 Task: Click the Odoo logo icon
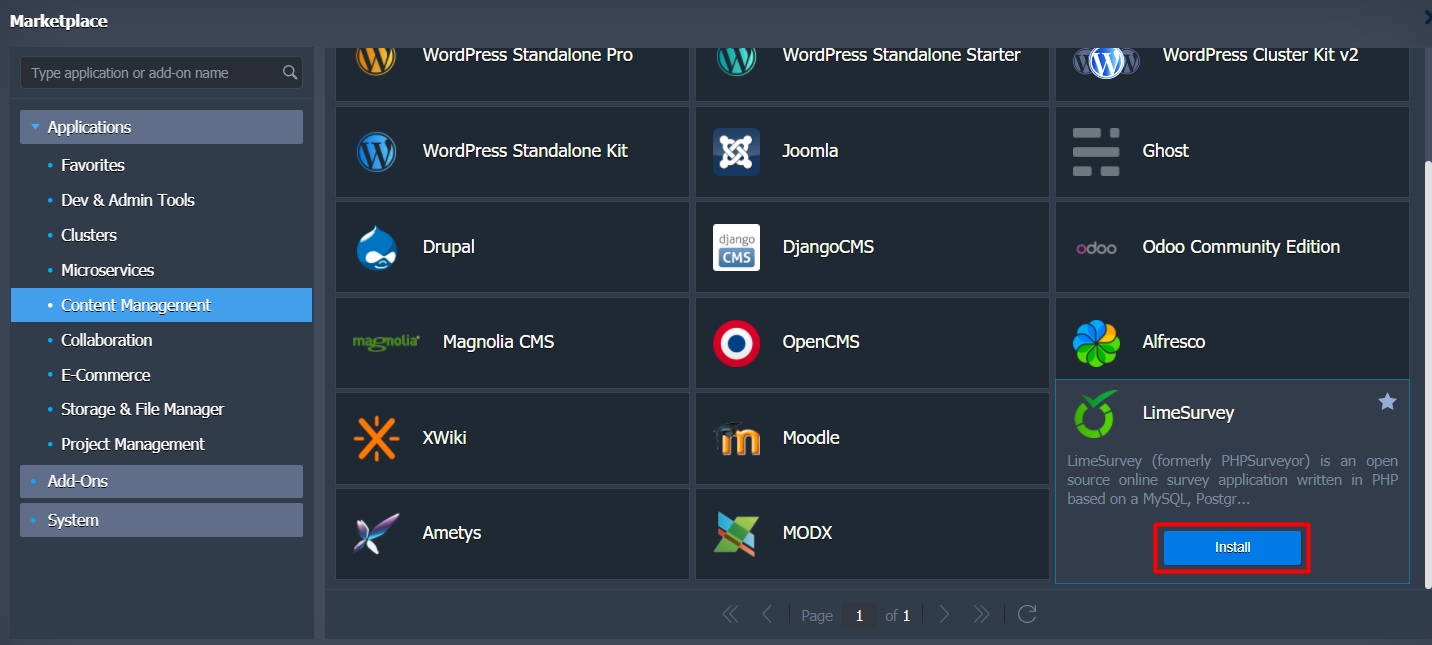coord(1096,248)
